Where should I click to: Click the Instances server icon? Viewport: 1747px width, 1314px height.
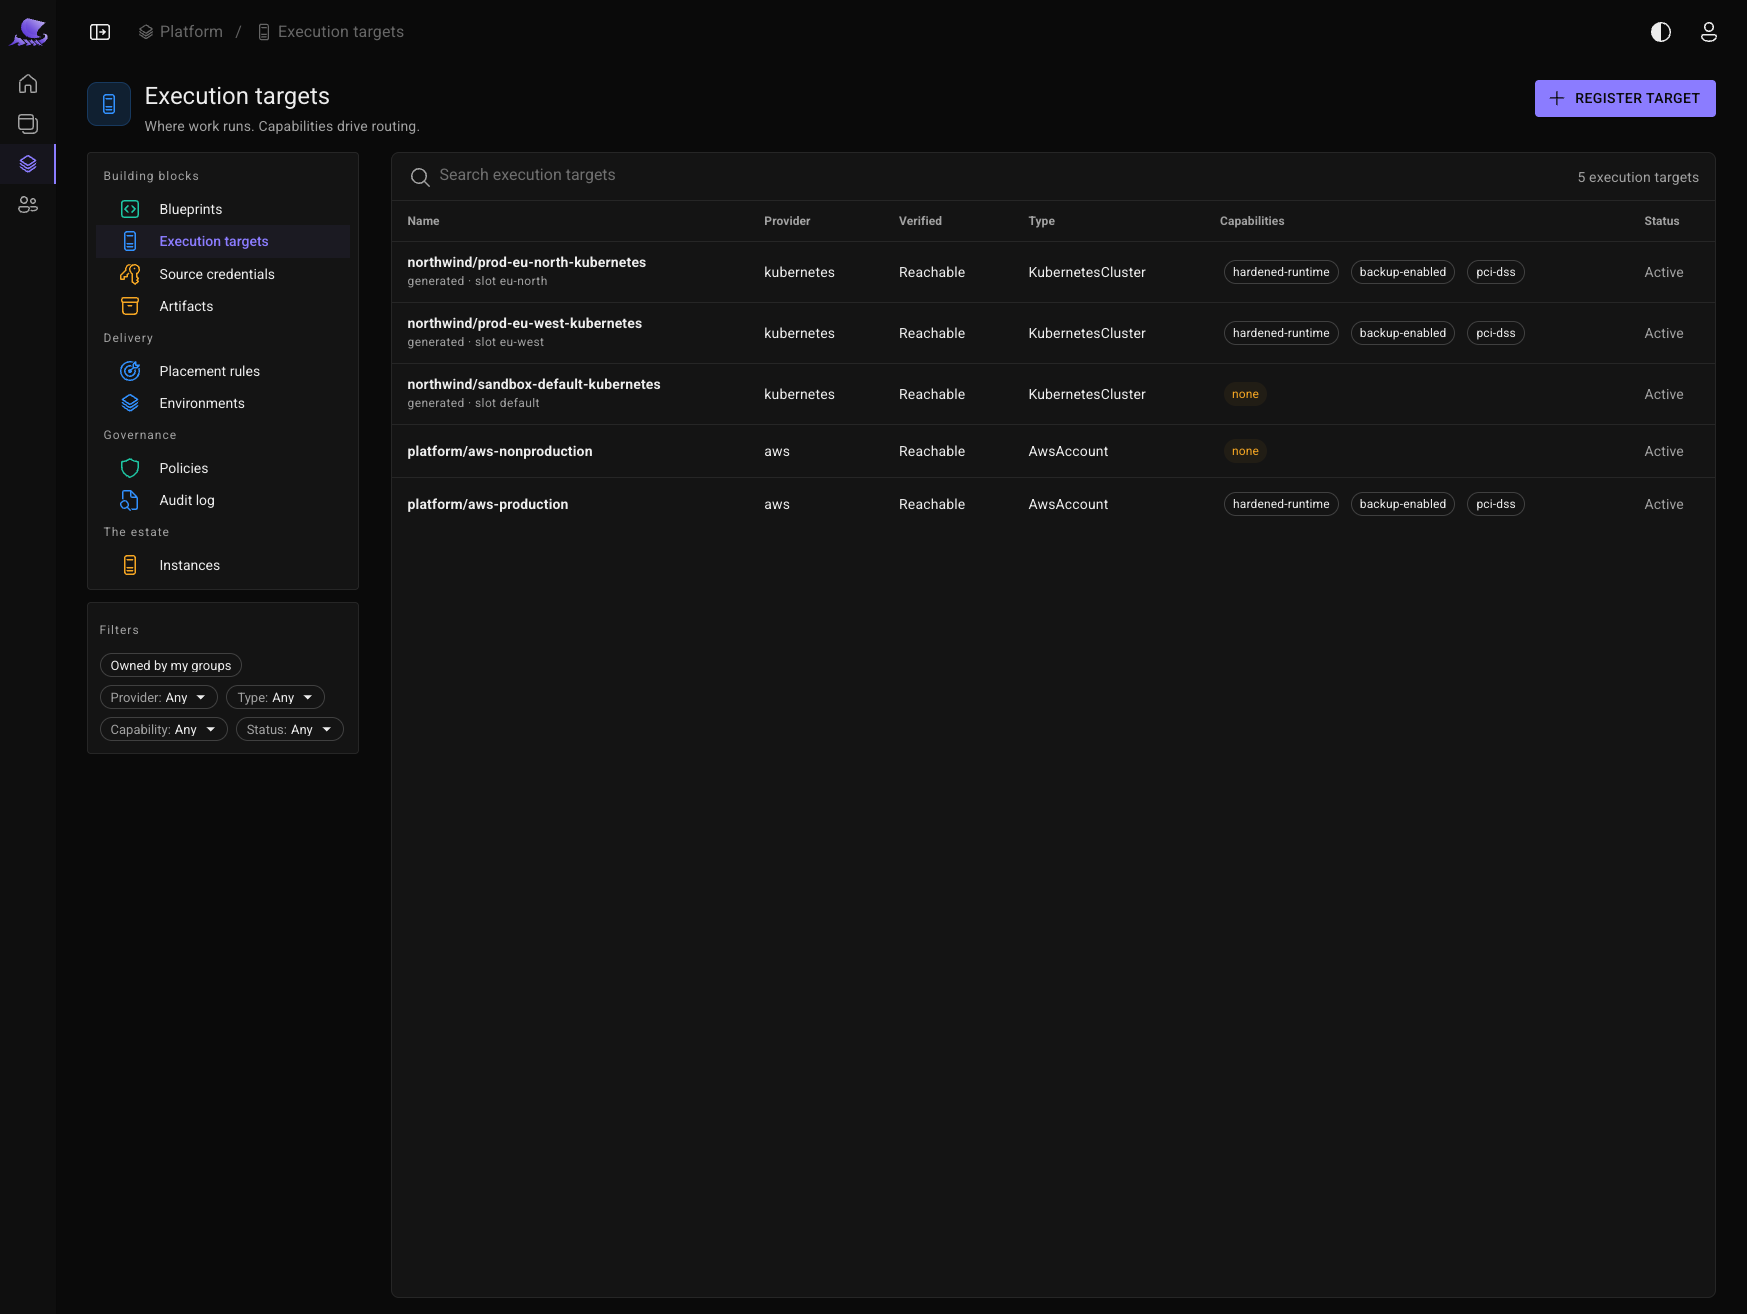(x=130, y=565)
